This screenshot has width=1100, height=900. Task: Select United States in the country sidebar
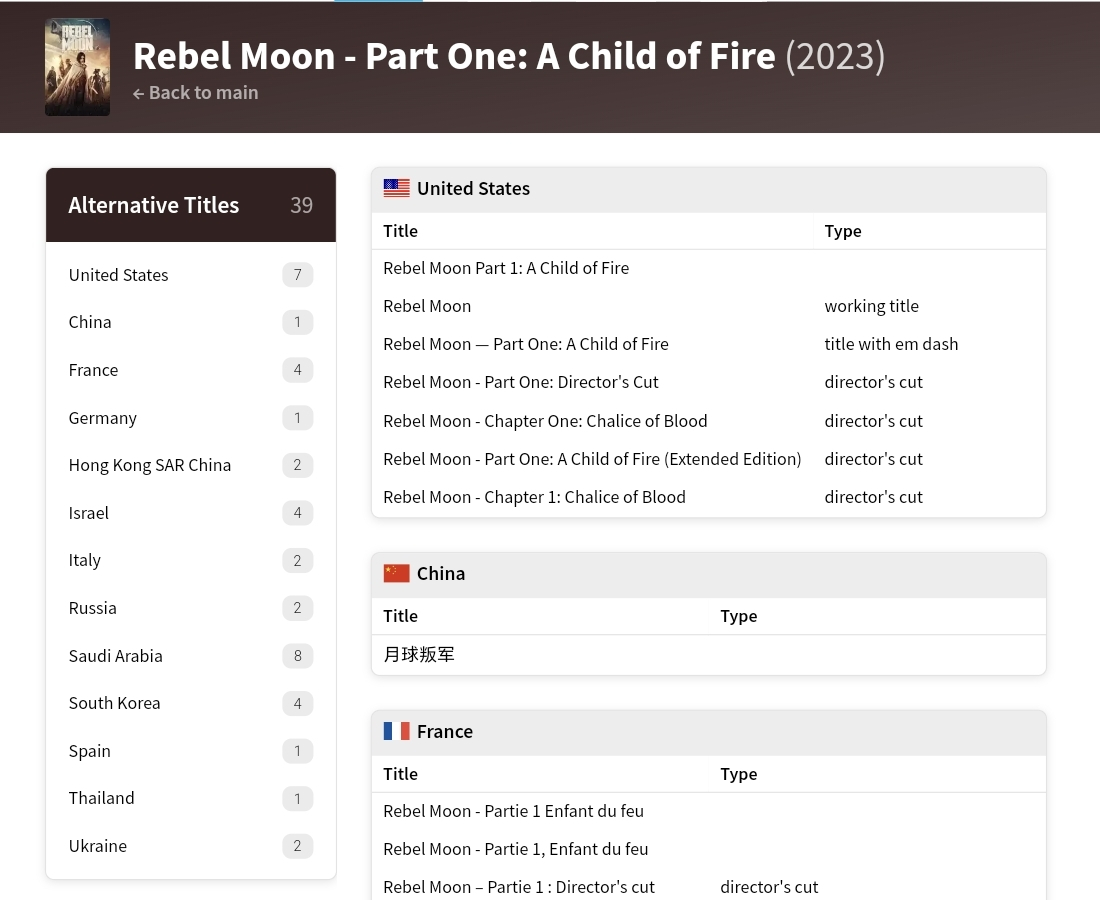point(118,274)
